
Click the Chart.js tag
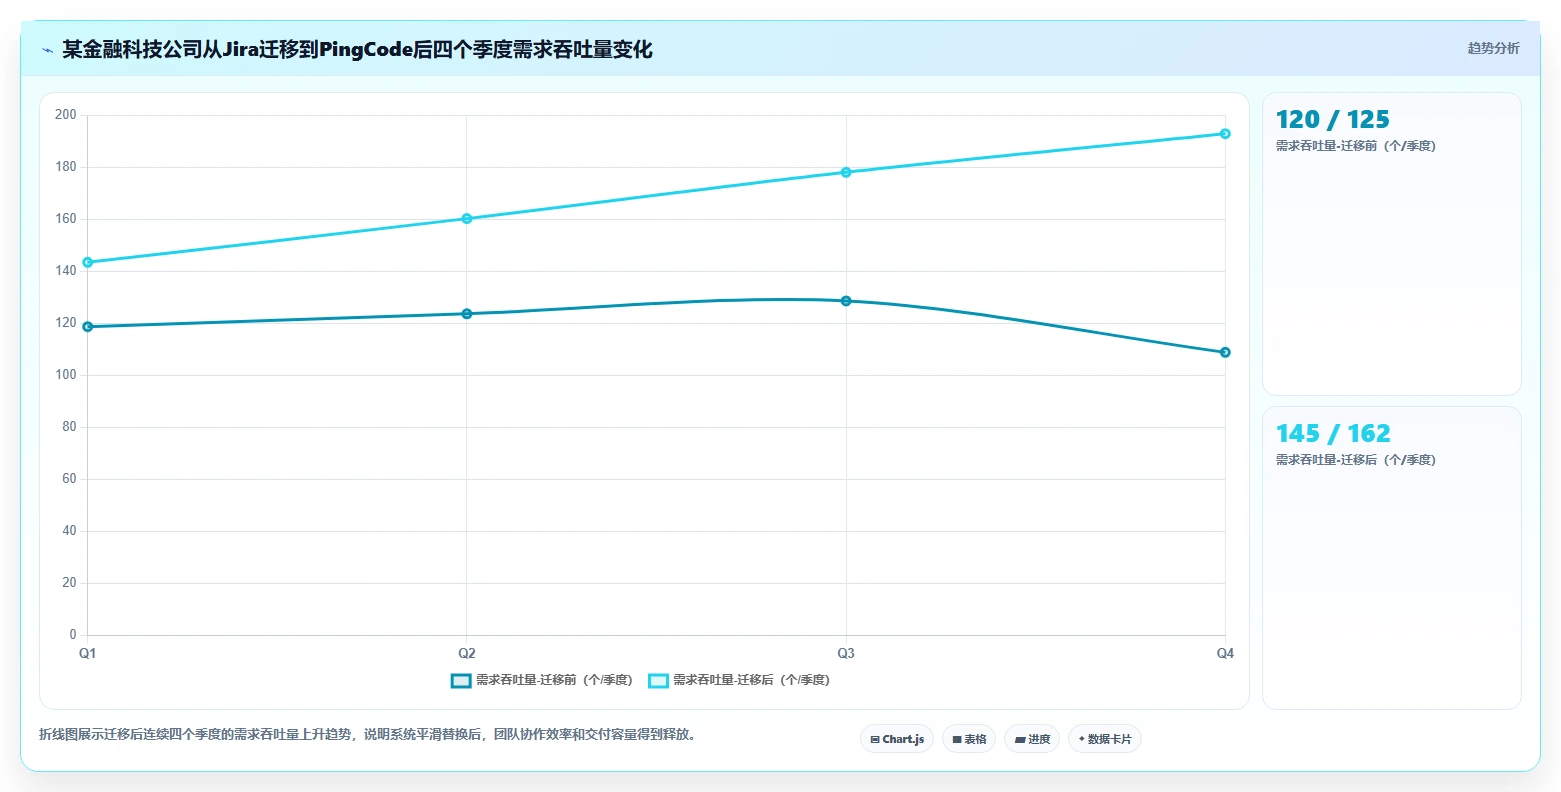tap(897, 739)
